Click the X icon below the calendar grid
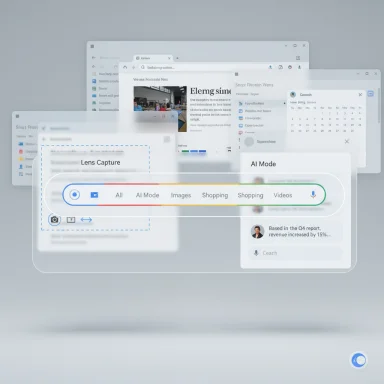This screenshot has width=384, height=384. coord(347,141)
